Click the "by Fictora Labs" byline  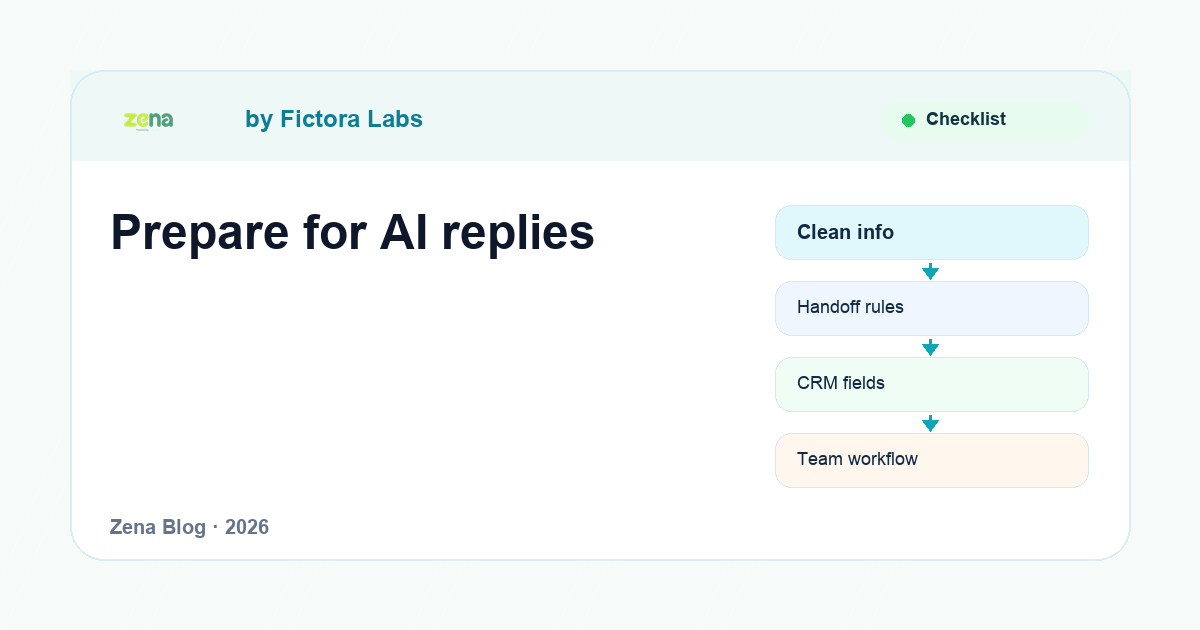(334, 119)
